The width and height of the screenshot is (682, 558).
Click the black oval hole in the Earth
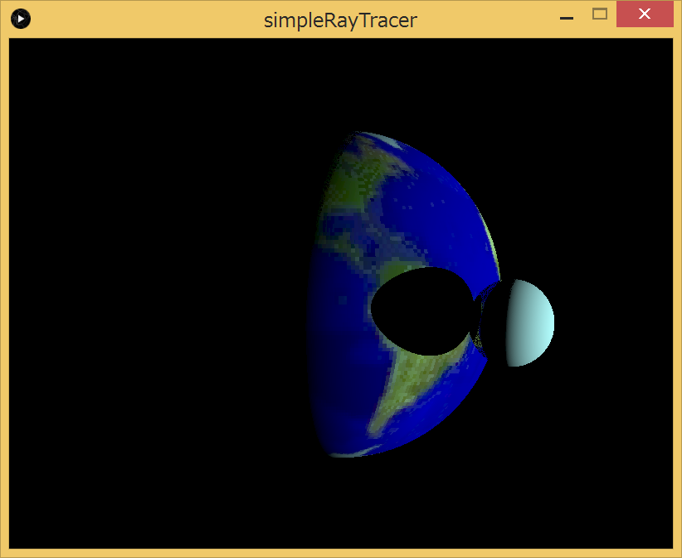click(x=418, y=310)
